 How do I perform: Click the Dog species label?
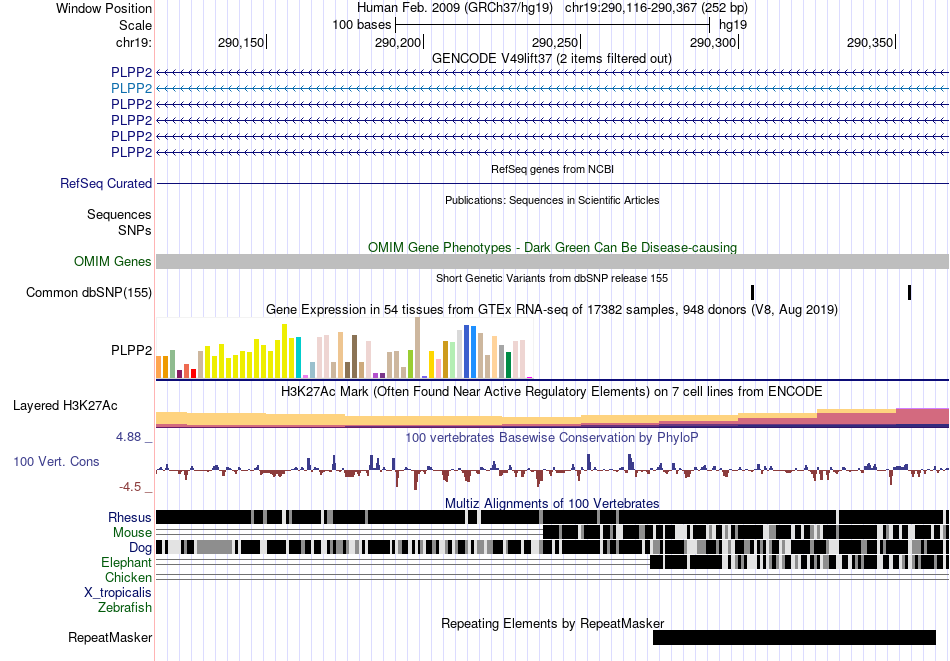[x=140, y=548]
